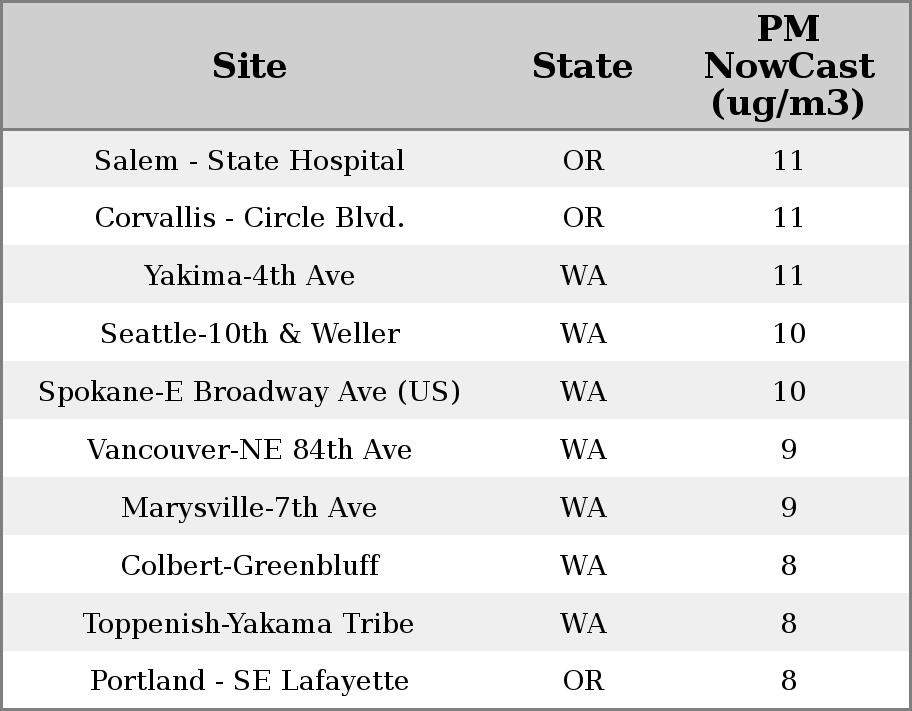Choose the Marysville-7th Ave site
Viewport: 912px width, 711px height.
(249, 508)
